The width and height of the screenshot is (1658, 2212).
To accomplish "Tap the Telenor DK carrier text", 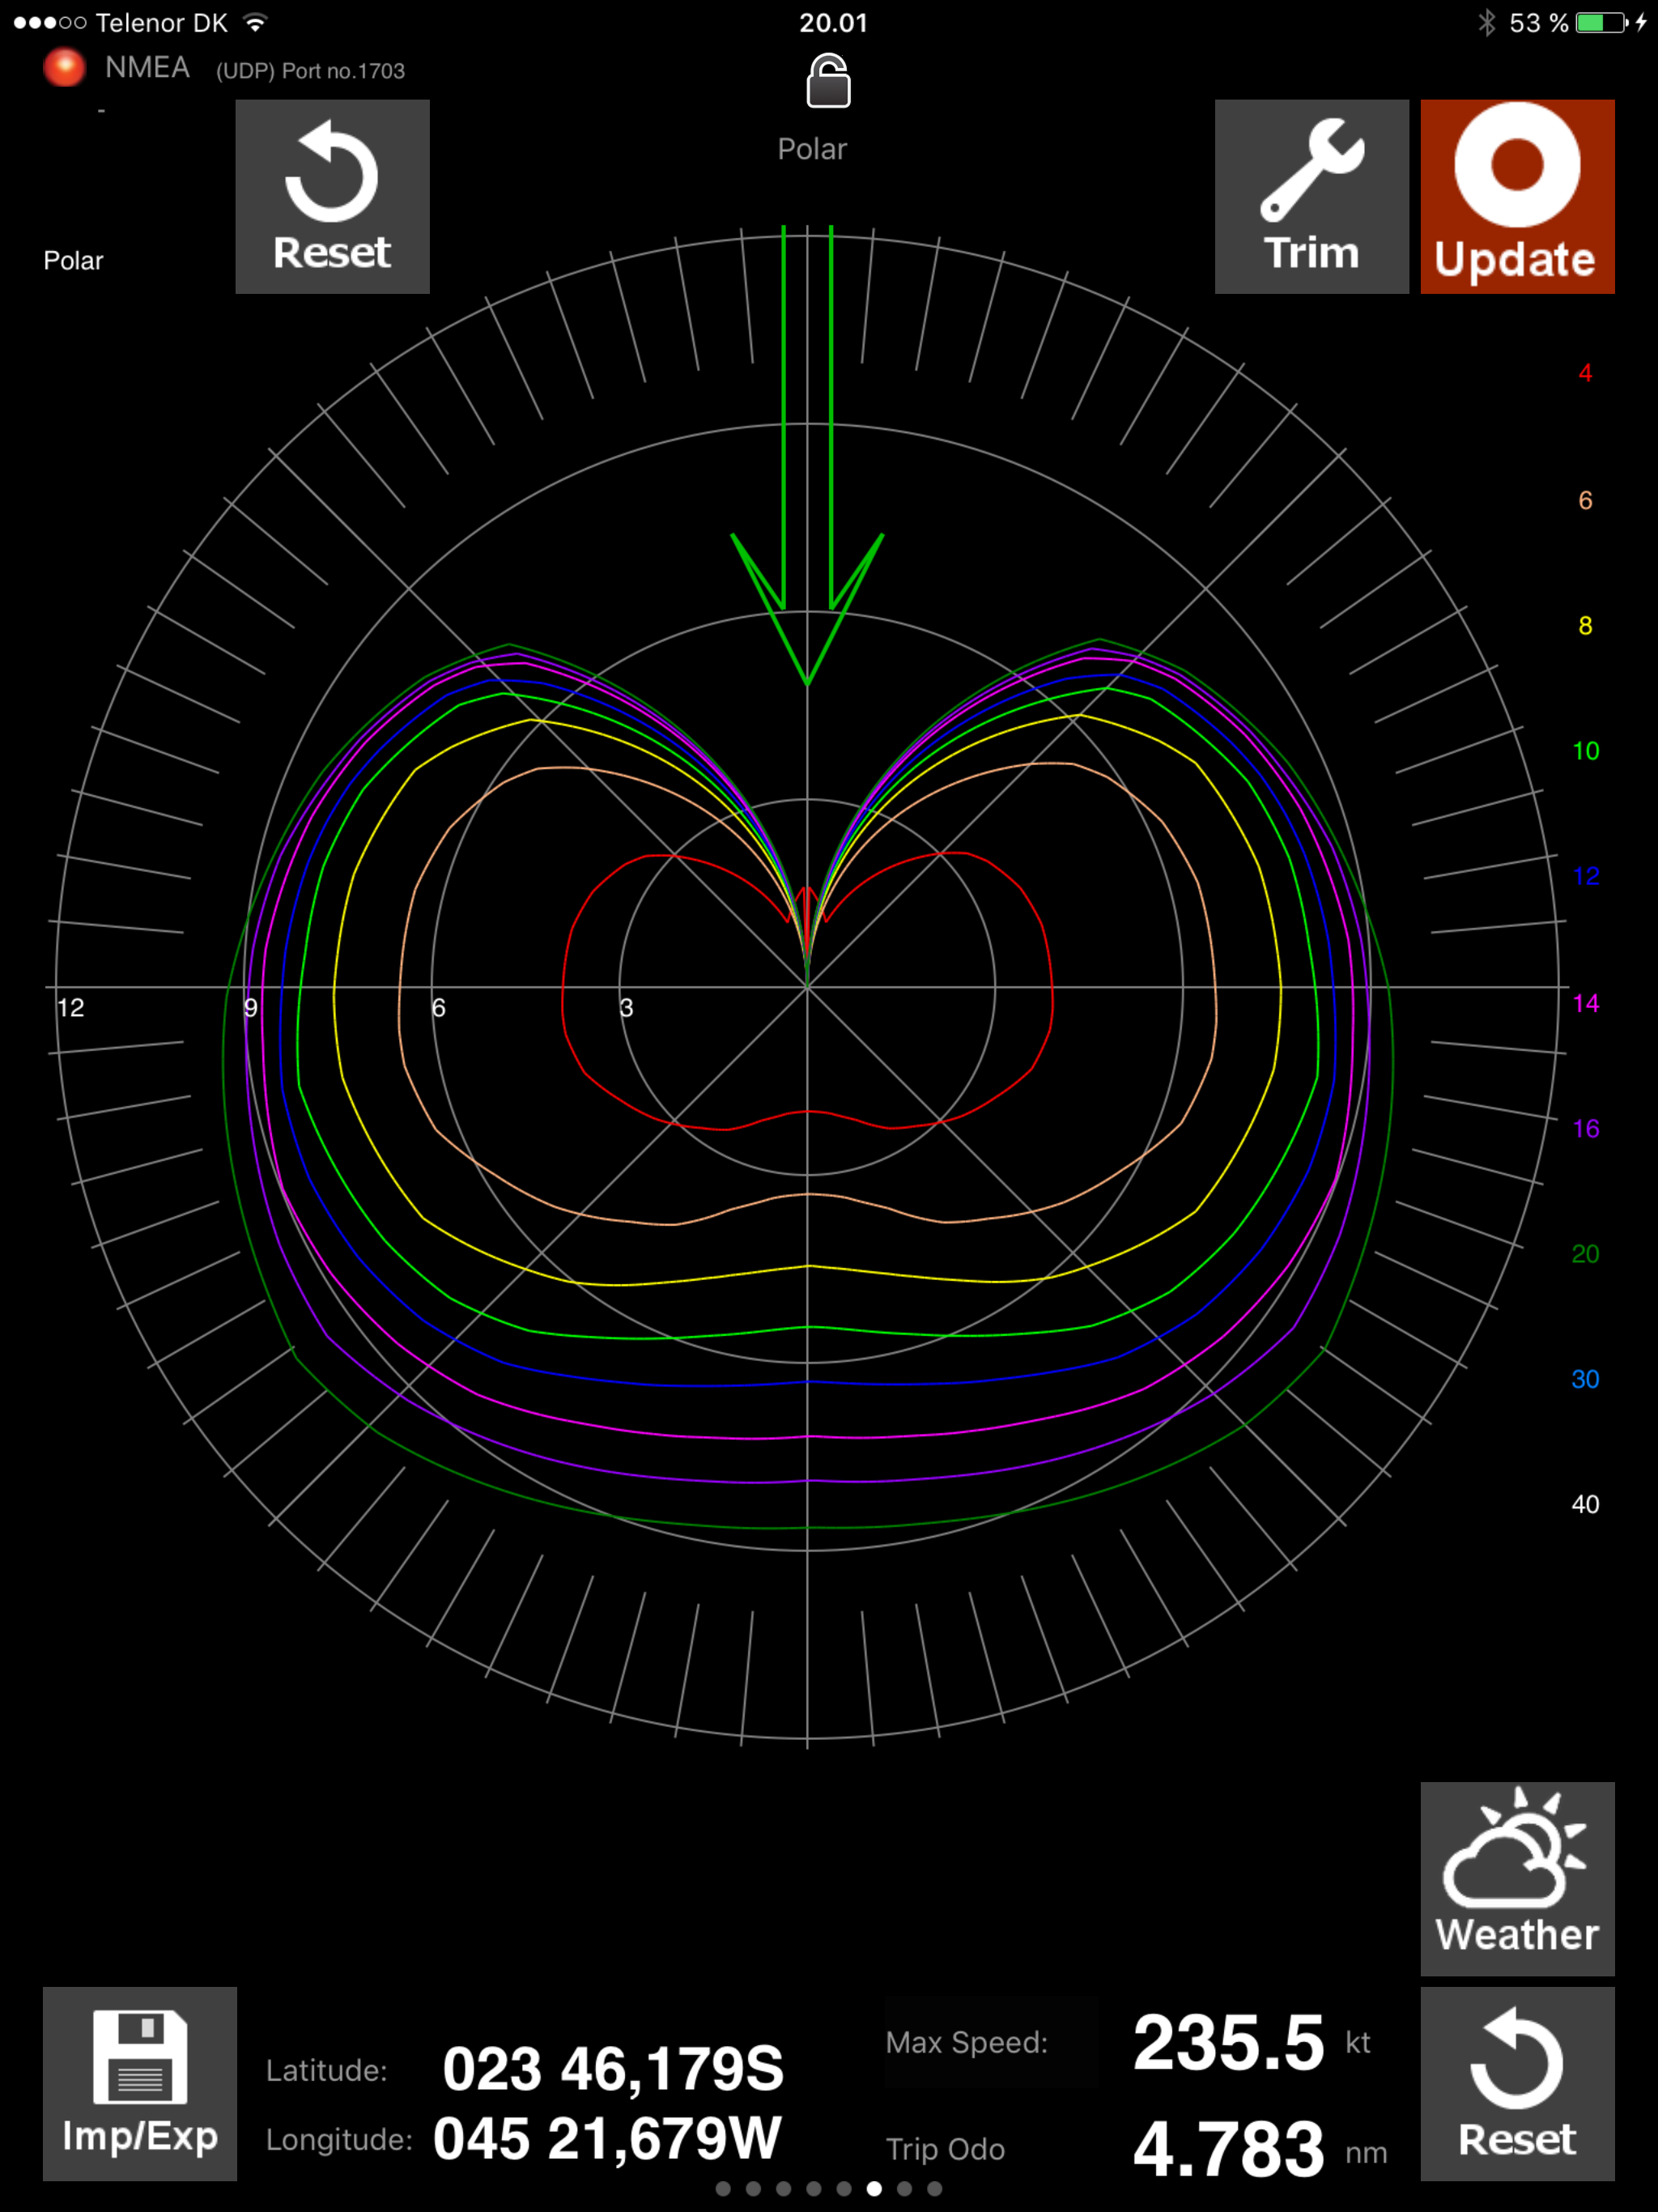I will pos(162,22).
